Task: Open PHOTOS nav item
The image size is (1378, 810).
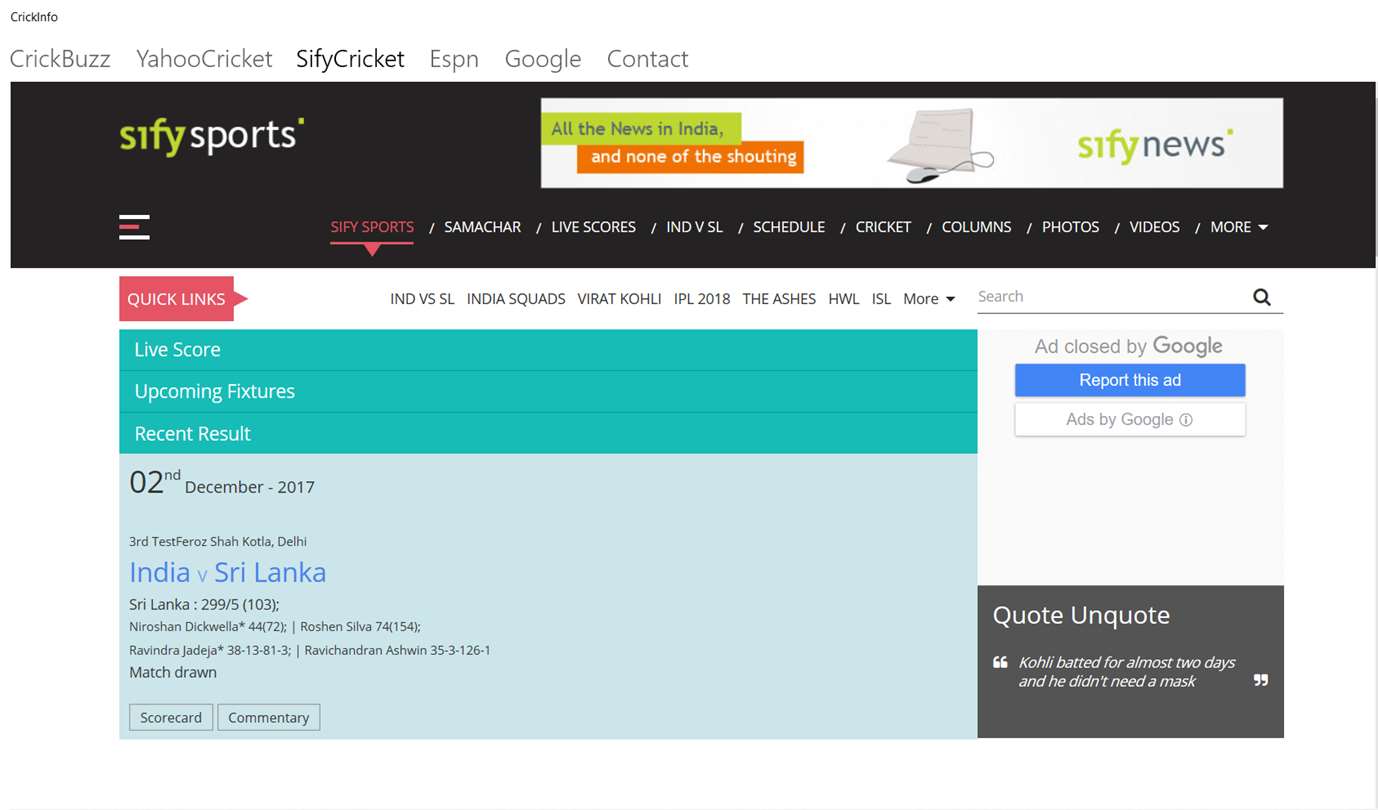Action: (x=1070, y=227)
